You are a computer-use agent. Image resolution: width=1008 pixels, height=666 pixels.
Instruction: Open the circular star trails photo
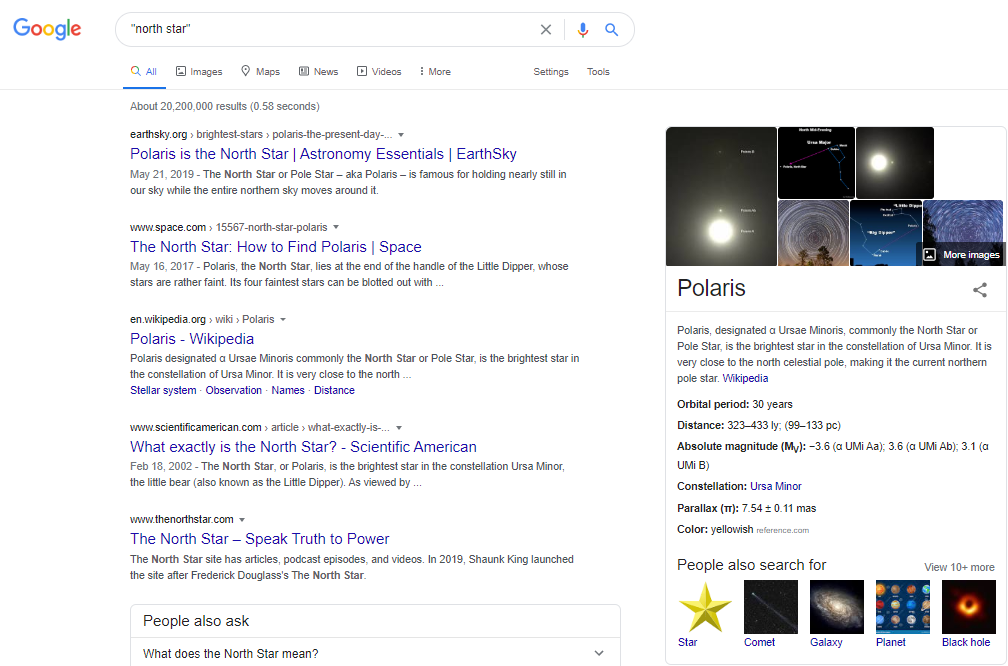pyautogui.click(x=813, y=233)
